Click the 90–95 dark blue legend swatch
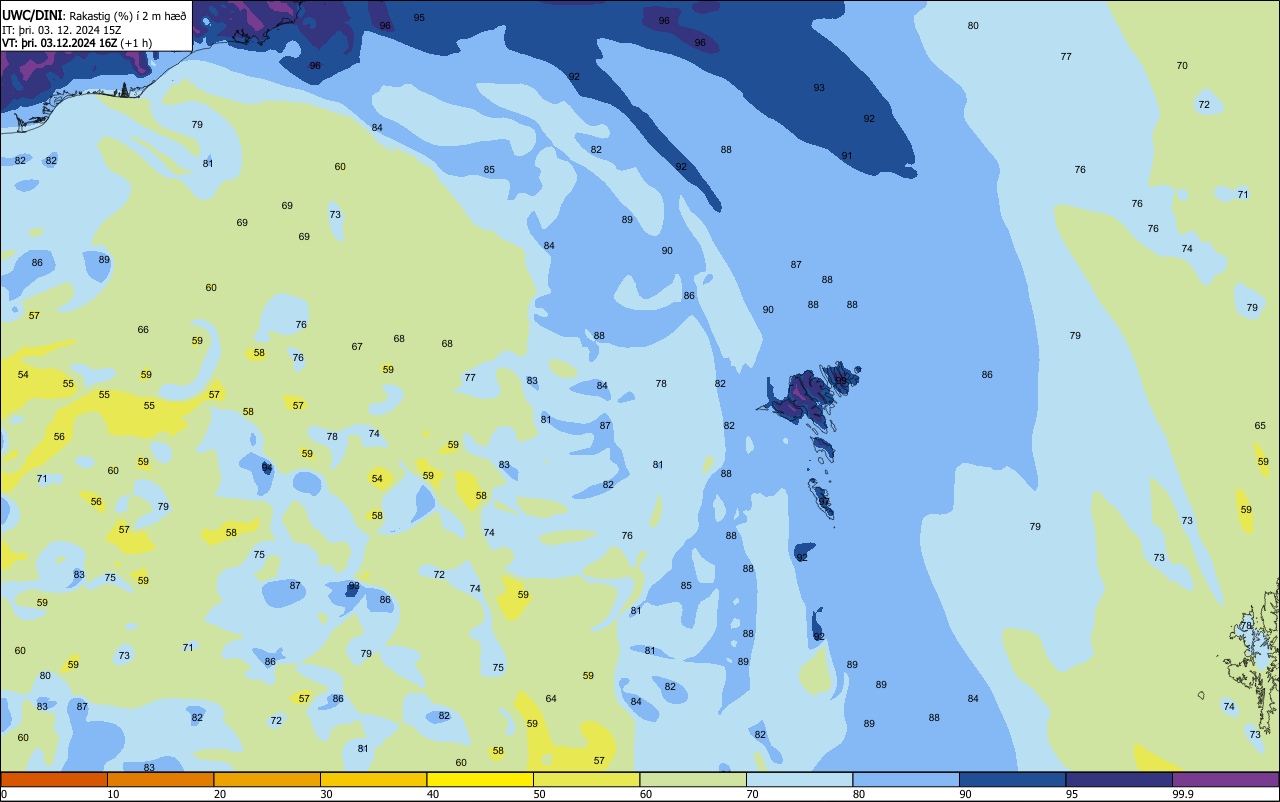1280x802 pixels. click(1012, 779)
